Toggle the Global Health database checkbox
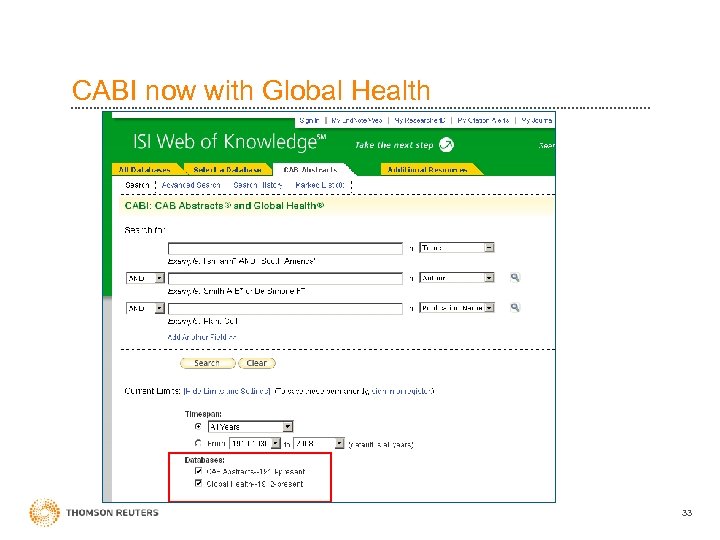This screenshot has height=540, width=720. (198, 483)
